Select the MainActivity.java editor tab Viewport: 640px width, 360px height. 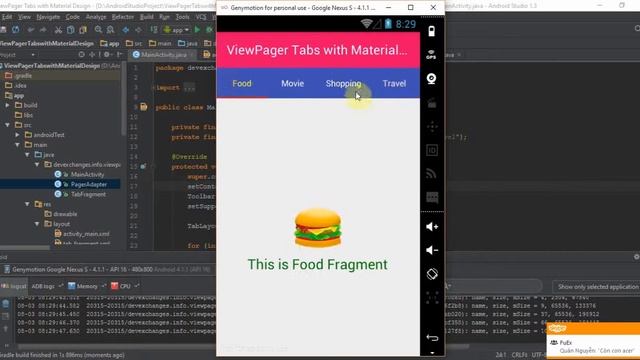(163, 54)
